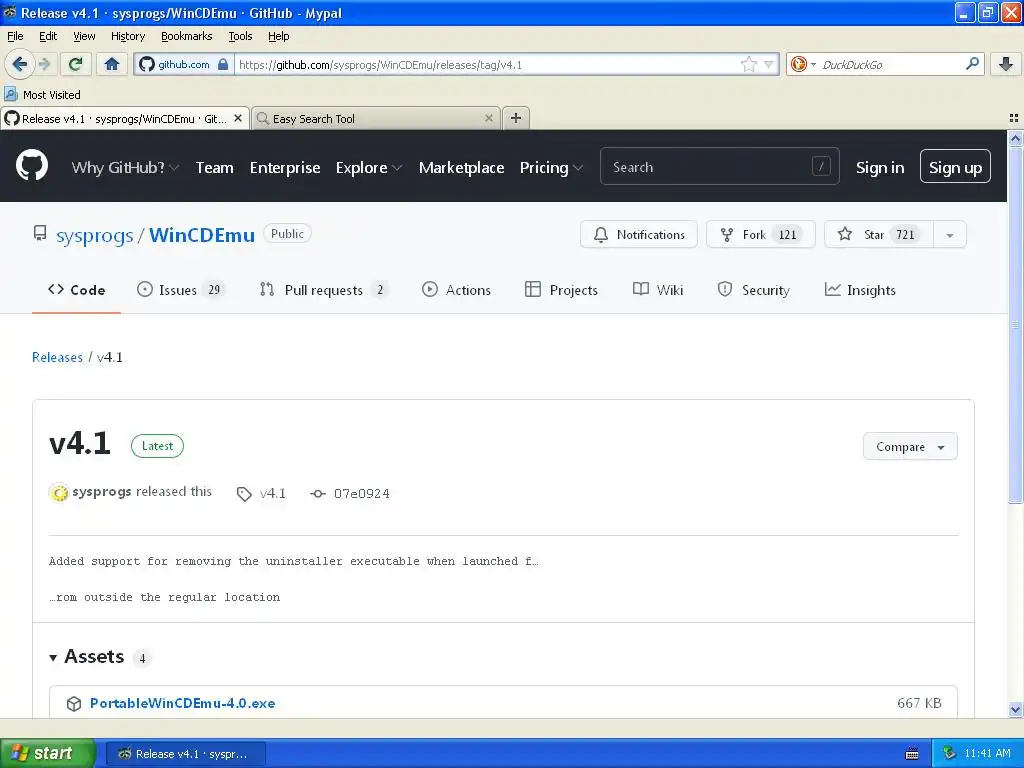Screen dimensions: 1024x768
Task: Collapse the Assets section
Action: click(87, 657)
